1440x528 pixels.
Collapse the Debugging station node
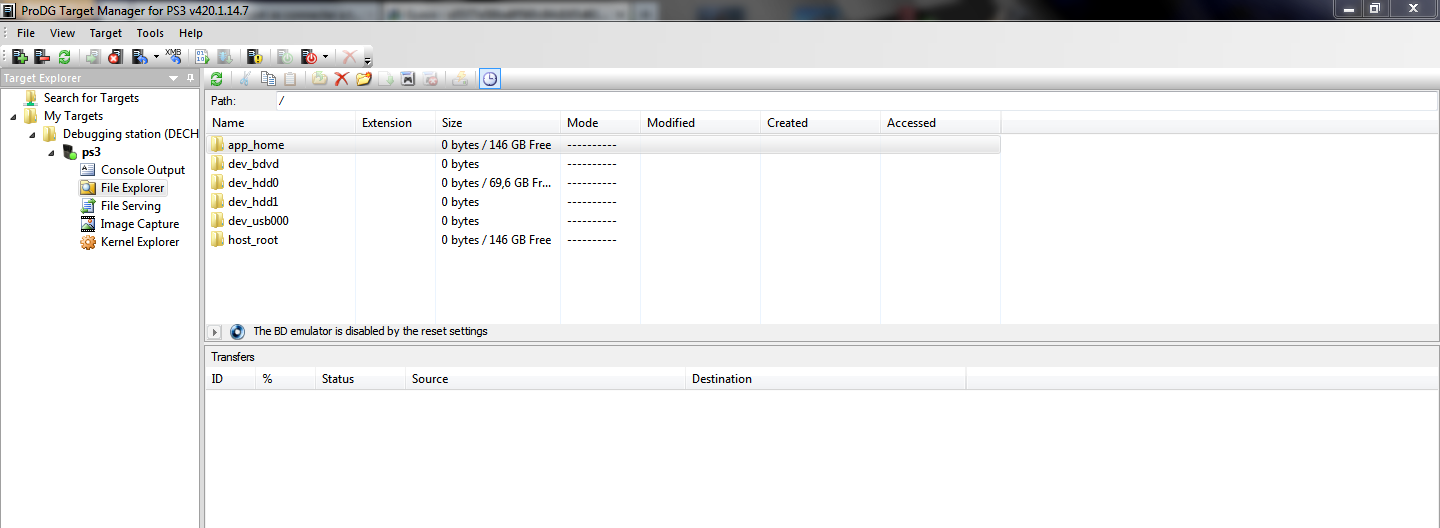point(32,134)
